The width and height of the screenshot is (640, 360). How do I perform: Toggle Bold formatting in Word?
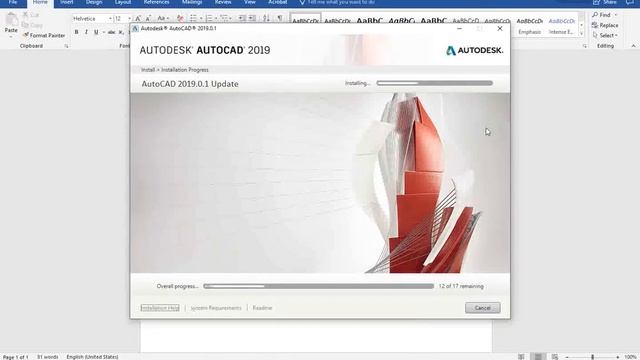[76, 32]
